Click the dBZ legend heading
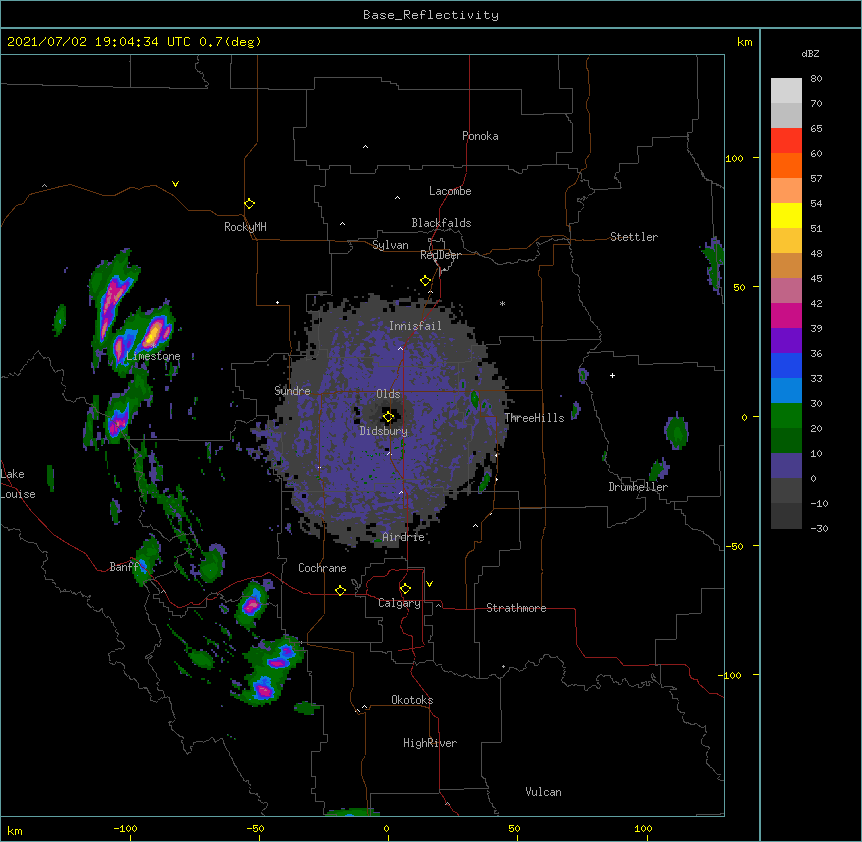Viewport: 862px width, 842px height. (810, 53)
